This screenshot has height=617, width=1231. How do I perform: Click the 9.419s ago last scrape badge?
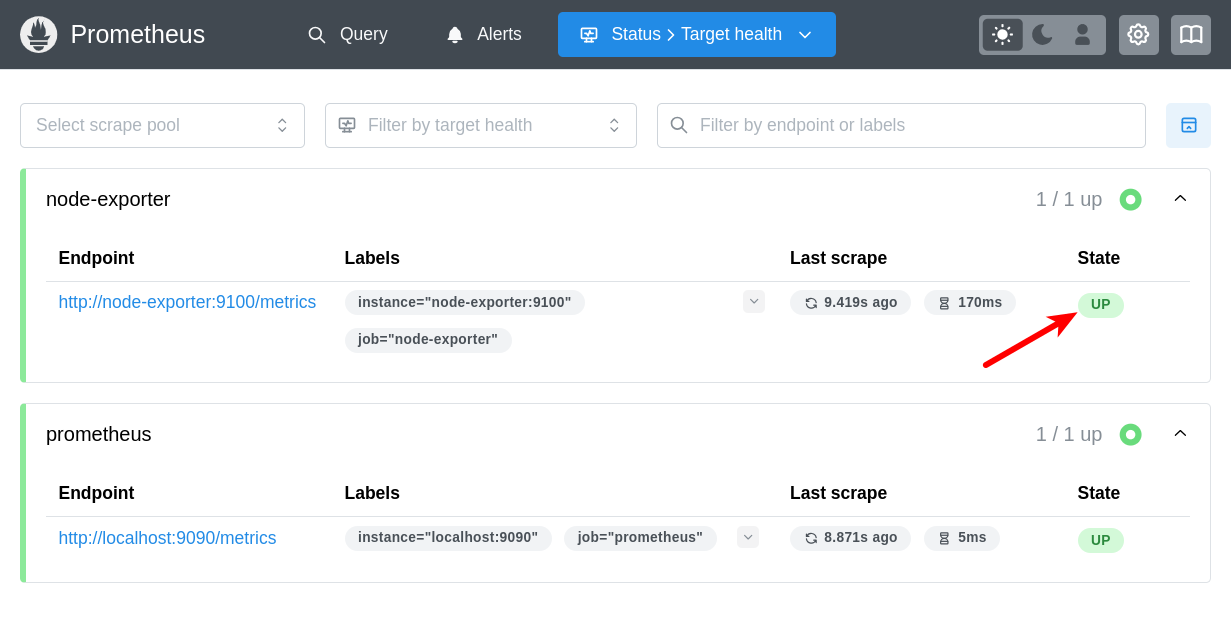point(850,302)
